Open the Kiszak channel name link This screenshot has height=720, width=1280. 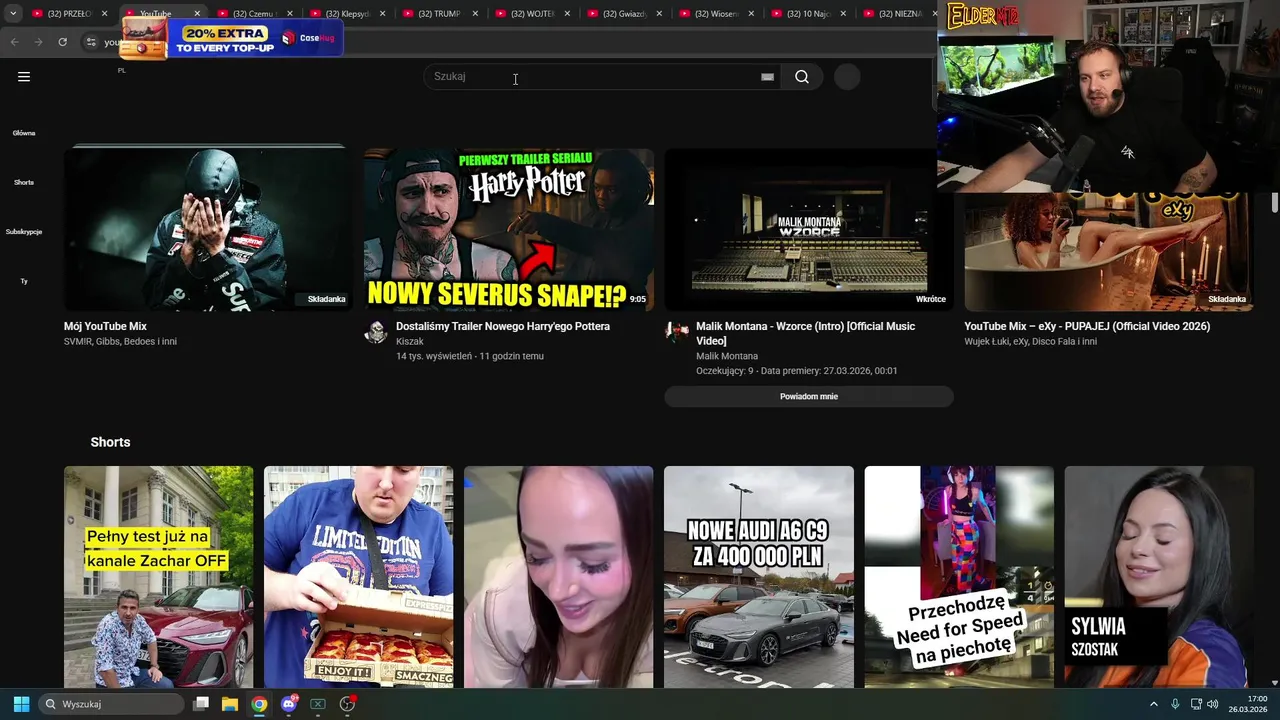[410, 341]
